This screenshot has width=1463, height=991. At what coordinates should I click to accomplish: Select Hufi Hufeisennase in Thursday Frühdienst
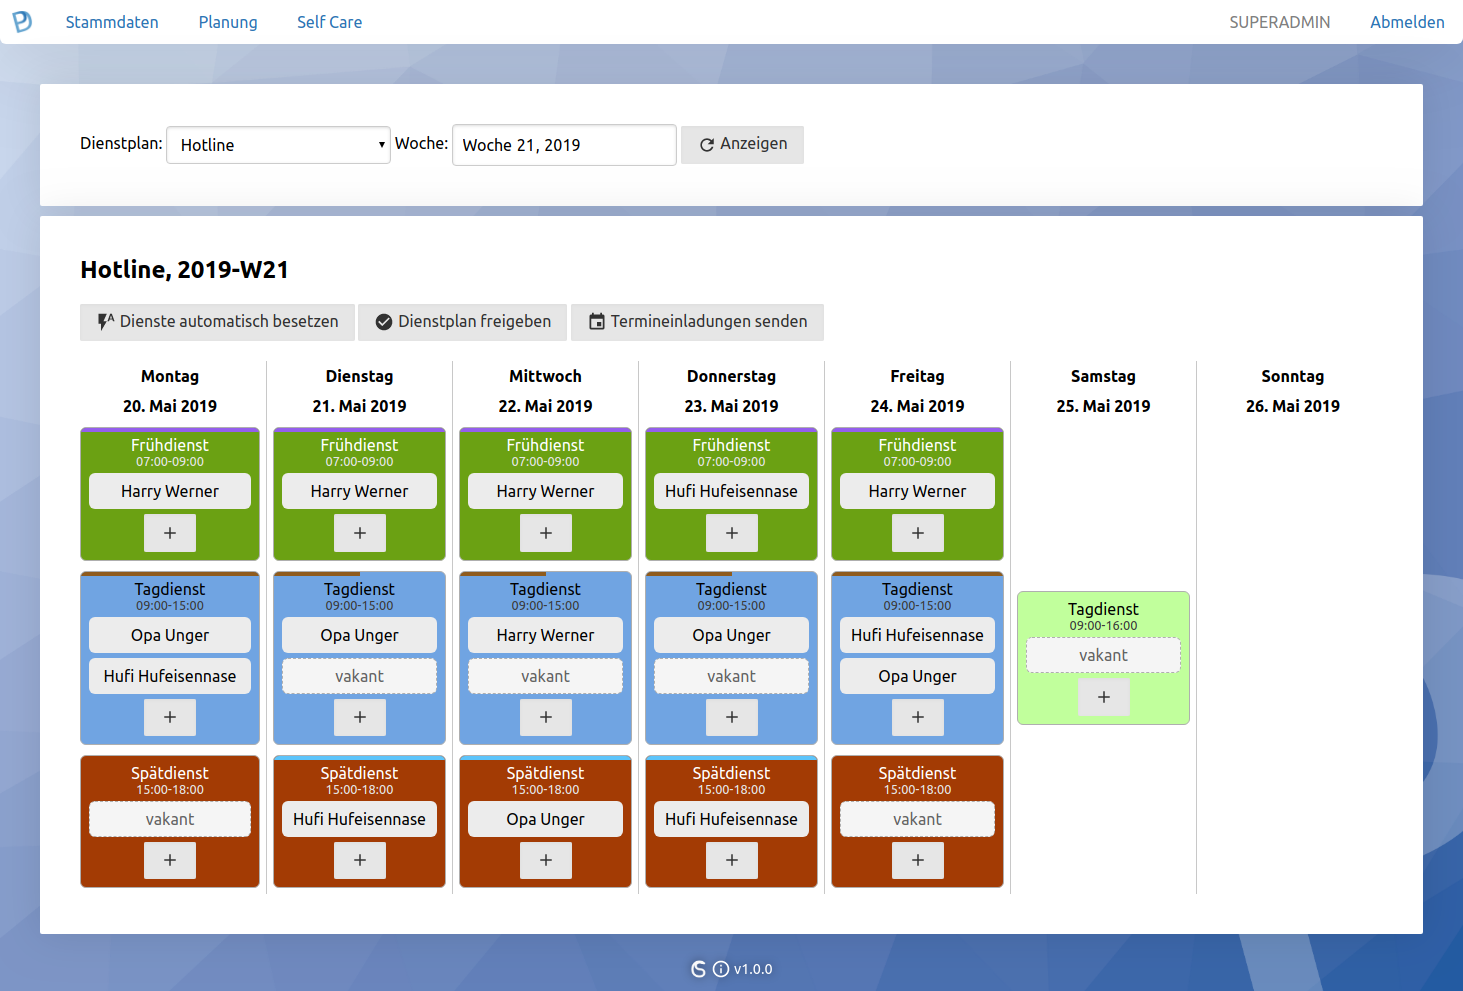(732, 491)
